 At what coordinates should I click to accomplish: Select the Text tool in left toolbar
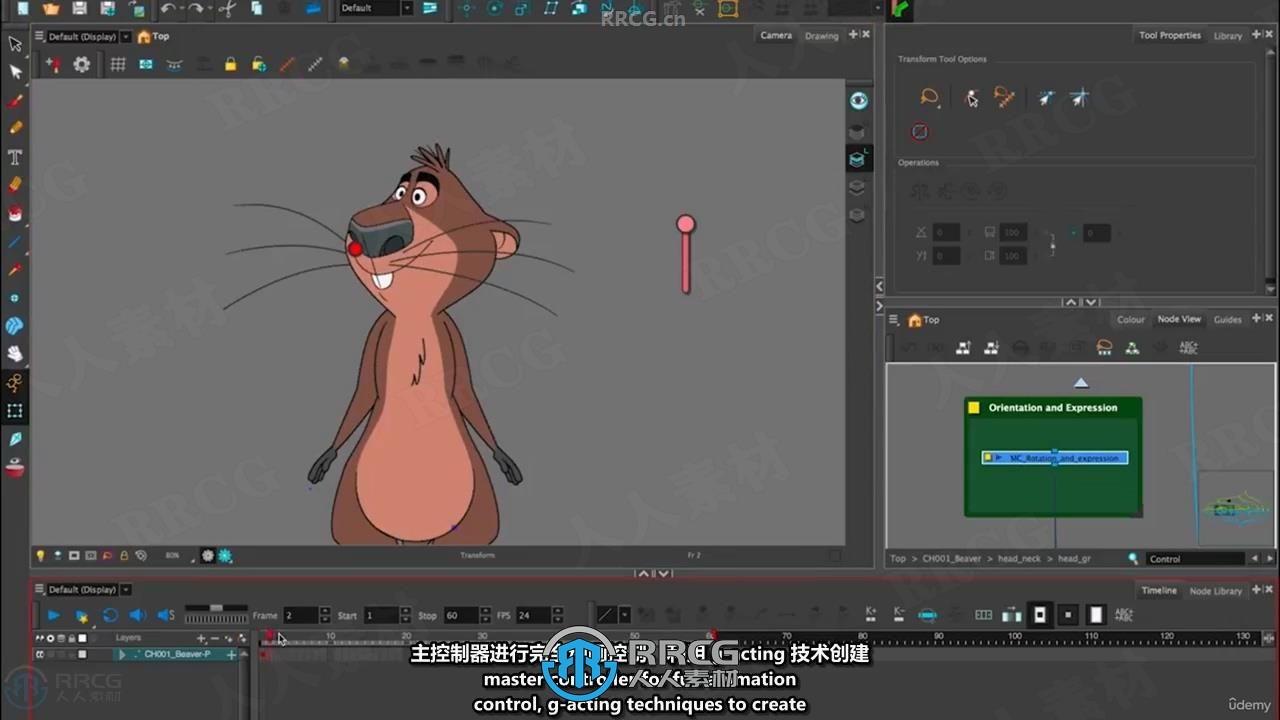15,157
